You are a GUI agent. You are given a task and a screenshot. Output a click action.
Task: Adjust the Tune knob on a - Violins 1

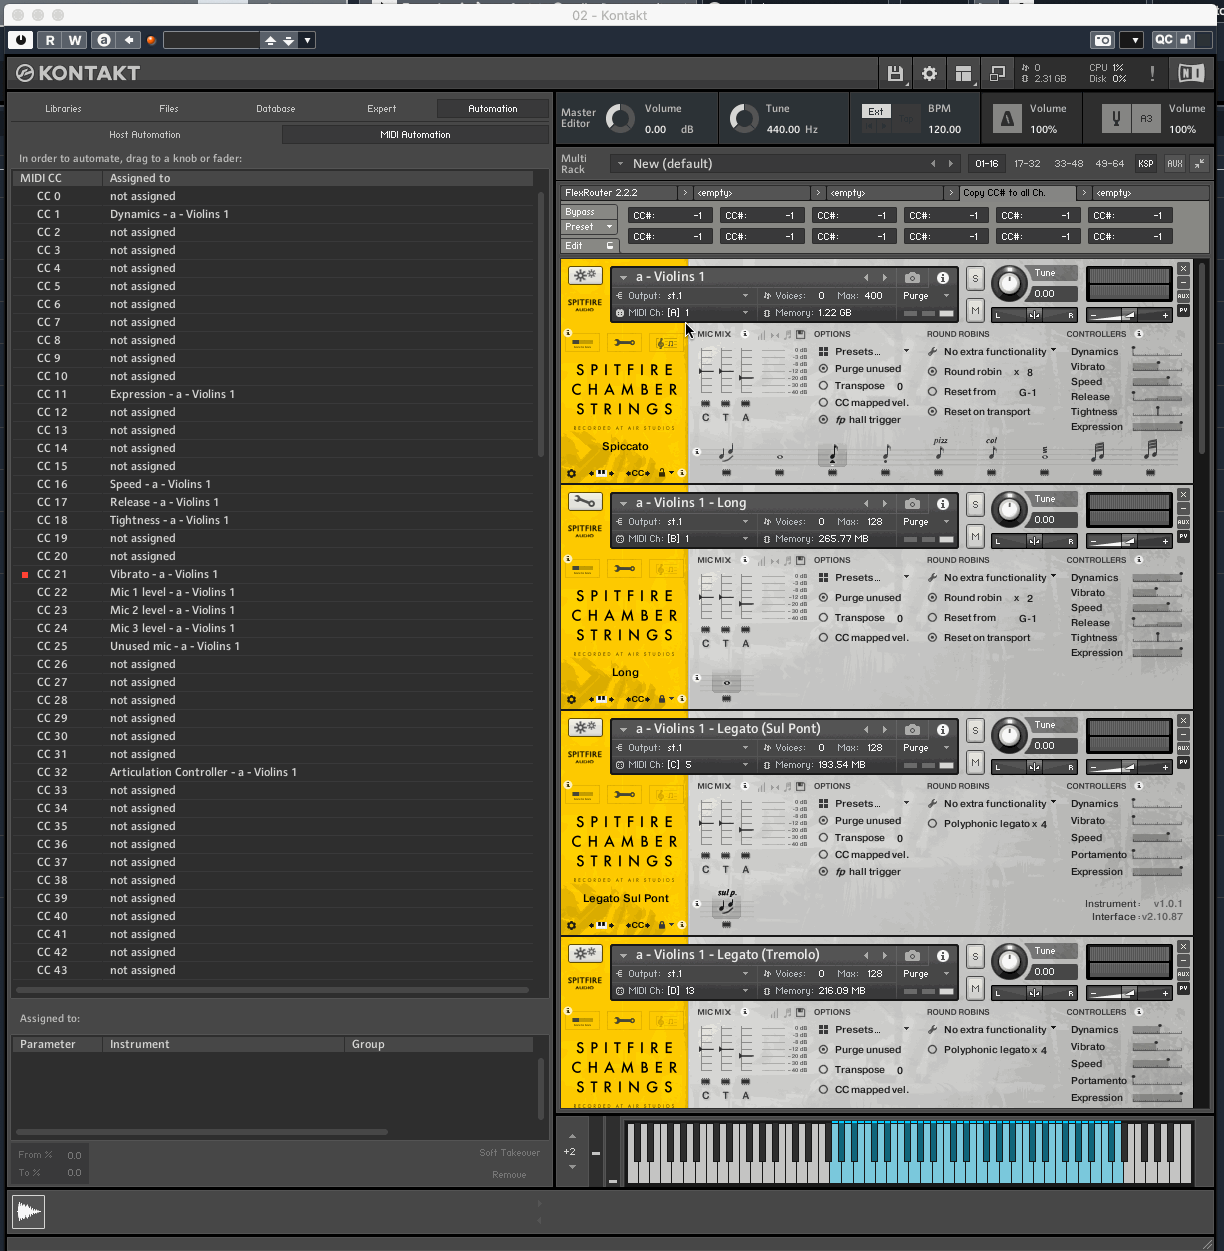coord(1010,284)
